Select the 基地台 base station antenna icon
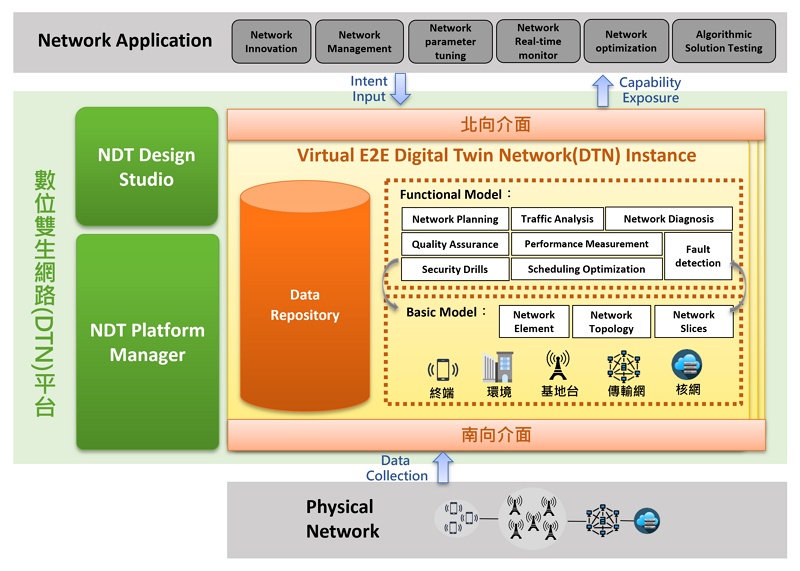Screen dimensions: 800x571 click(558, 366)
